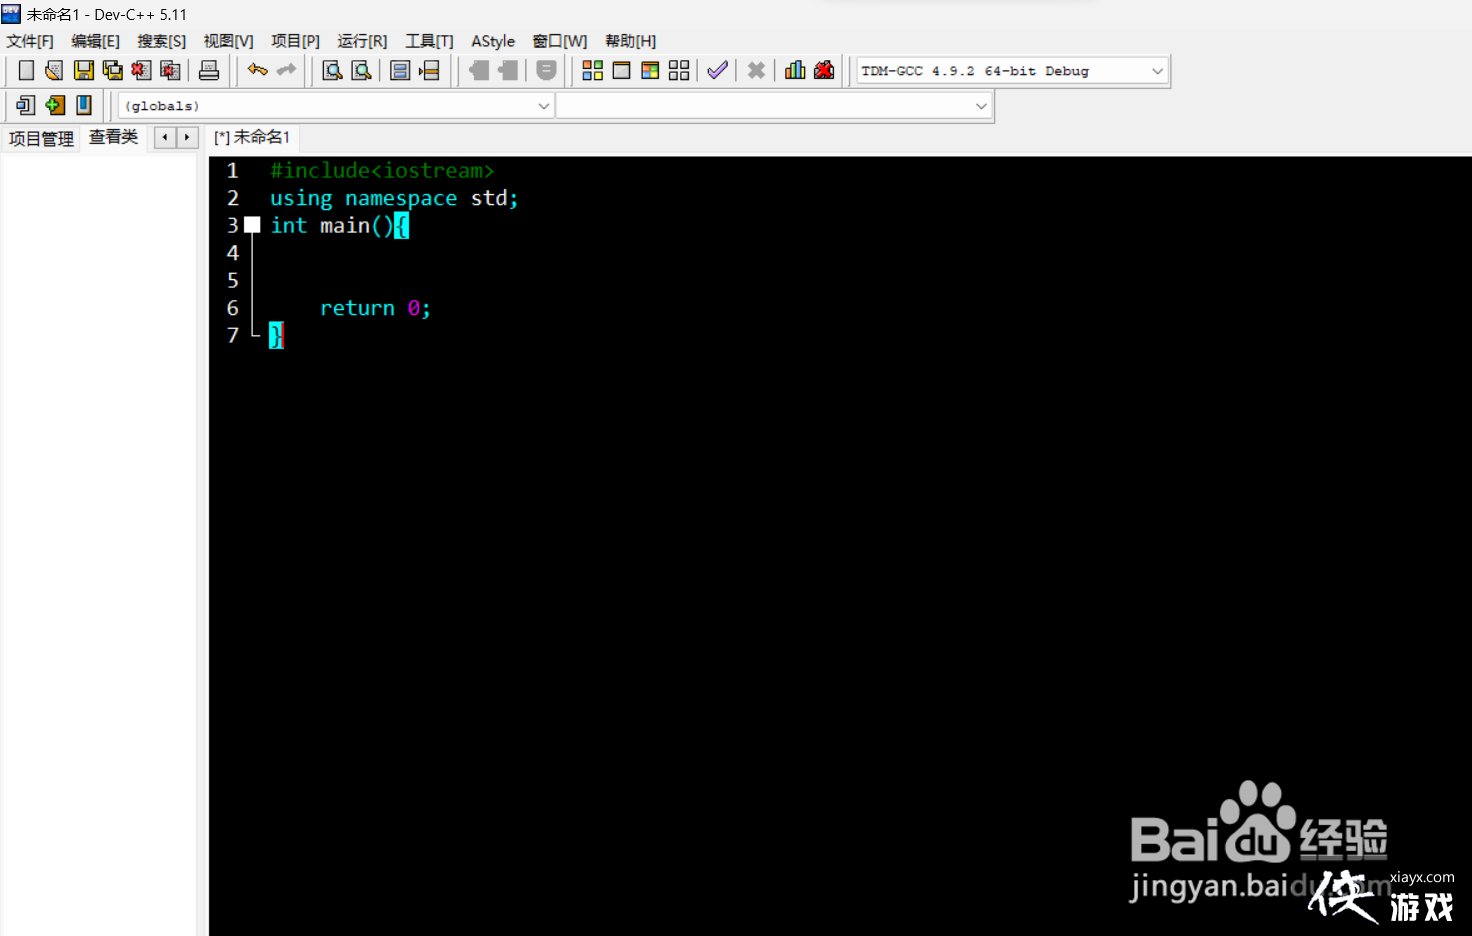Viewport: 1472px width, 936px height.
Task: Open the empty function members dropdown
Action: click(x=774, y=105)
